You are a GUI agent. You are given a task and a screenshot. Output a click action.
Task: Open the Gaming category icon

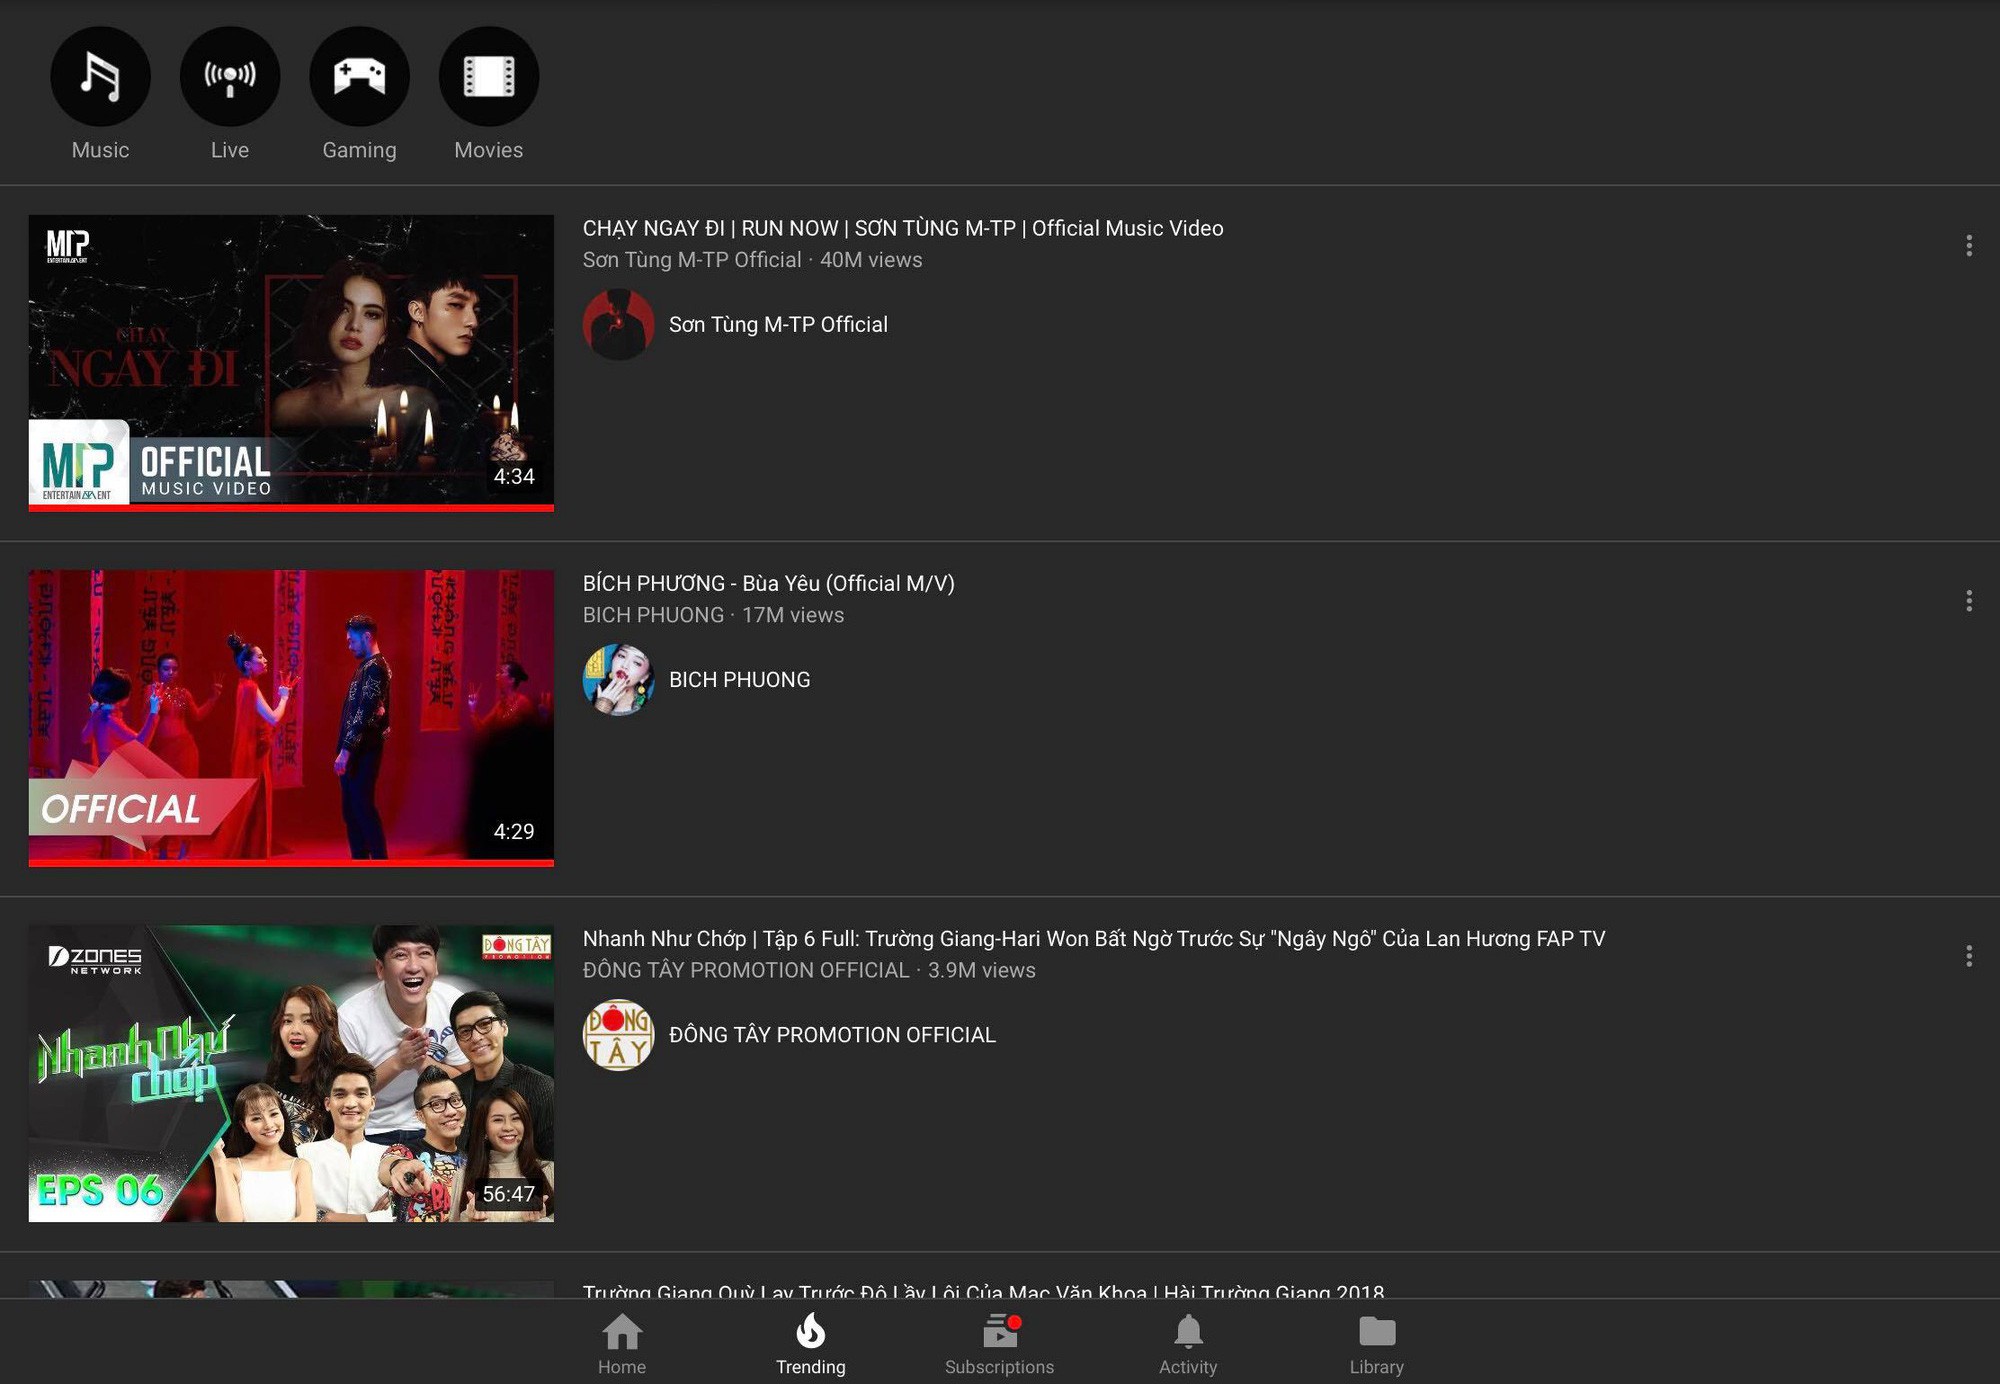click(359, 76)
